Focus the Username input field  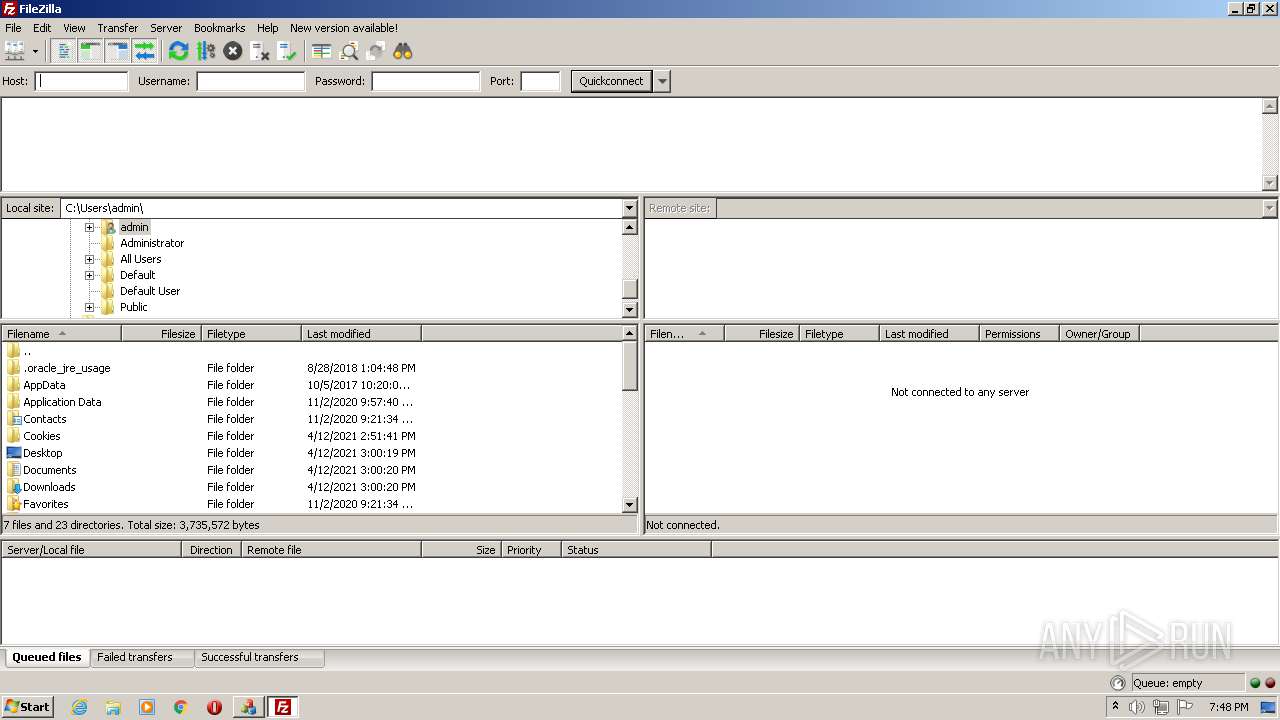250,81
